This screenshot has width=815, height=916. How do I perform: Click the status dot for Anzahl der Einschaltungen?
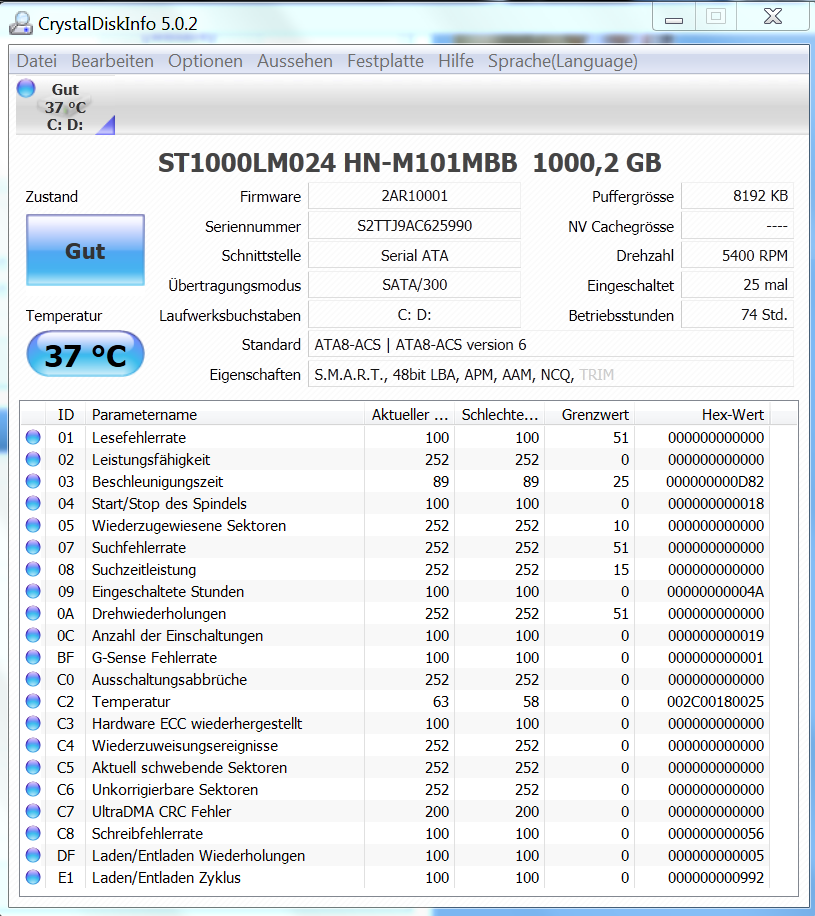[33, 635]
